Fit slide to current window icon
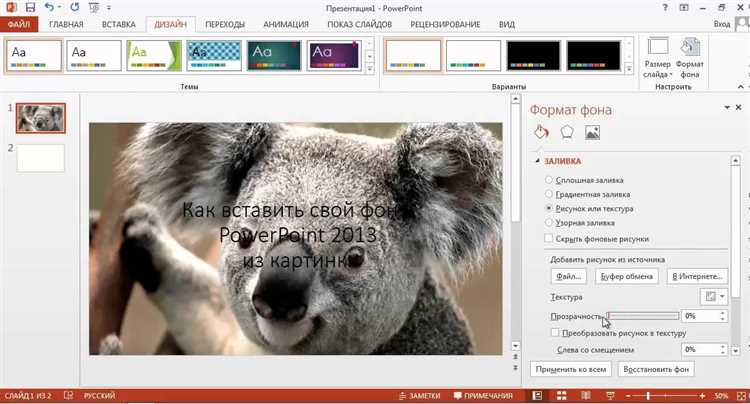This screenshot has width=750, height=404. (x=742, y=396)
